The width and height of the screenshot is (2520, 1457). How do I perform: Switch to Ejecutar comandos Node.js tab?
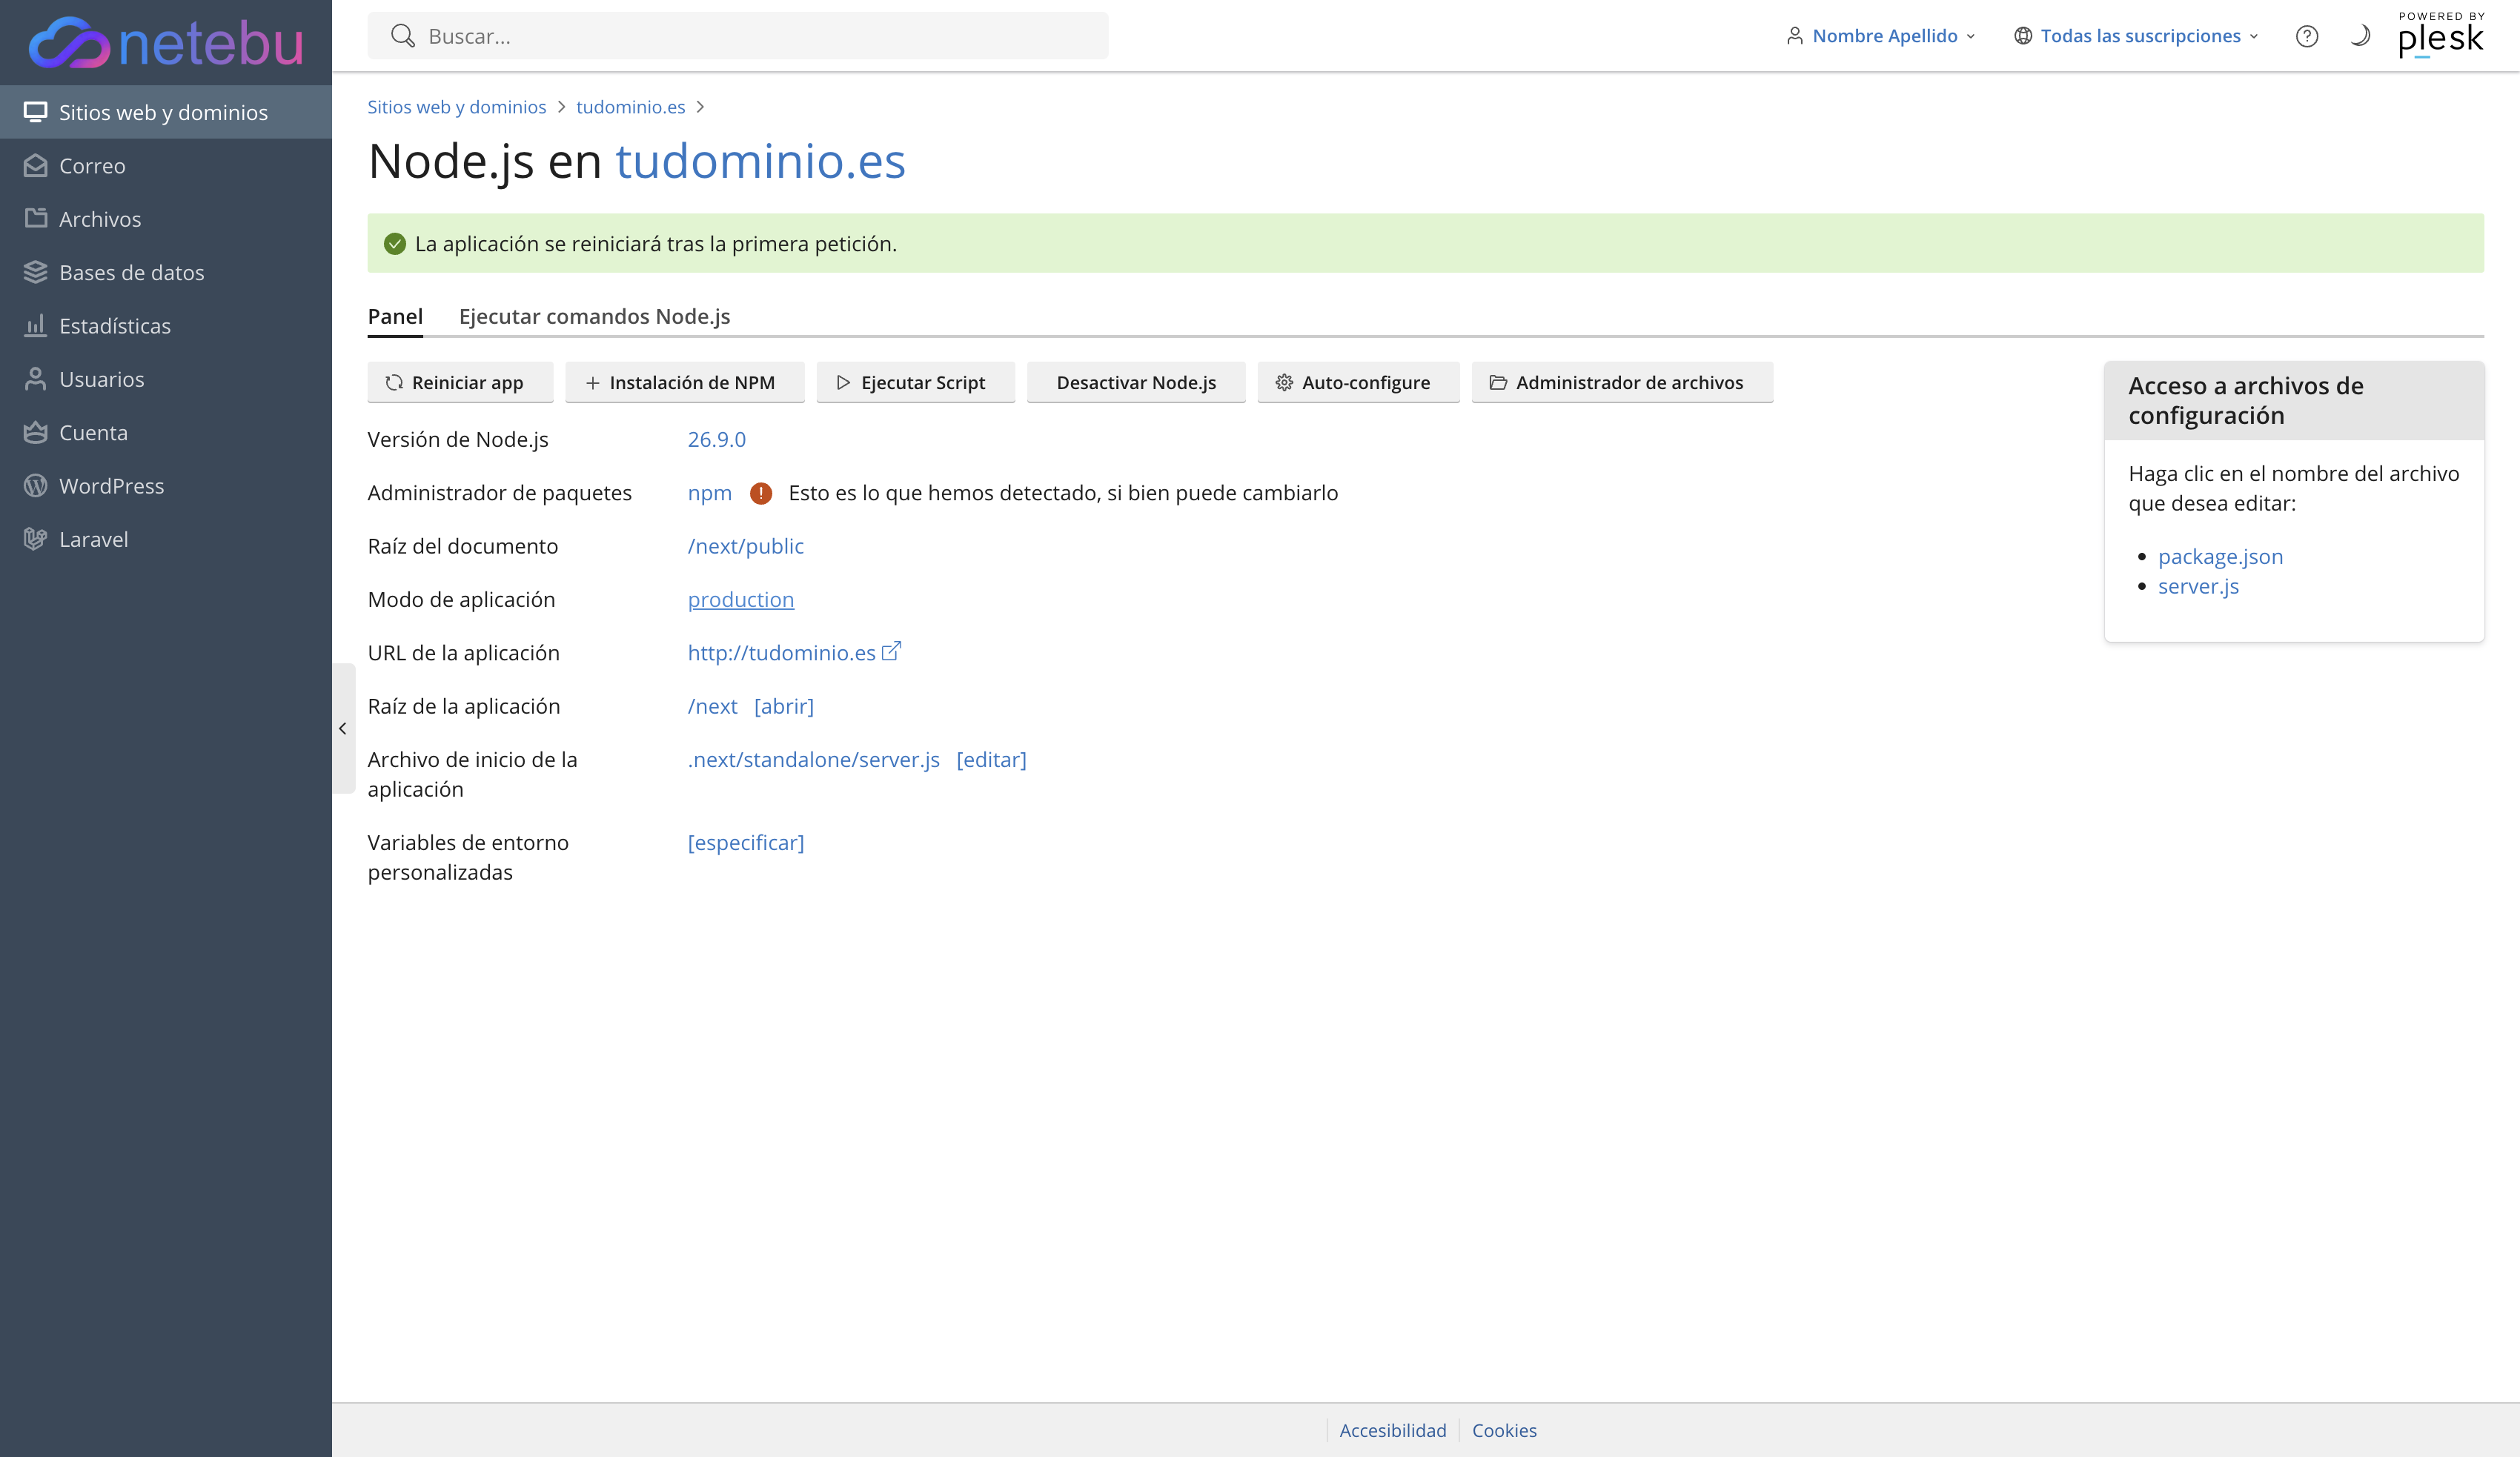click(x=594, y=316)
